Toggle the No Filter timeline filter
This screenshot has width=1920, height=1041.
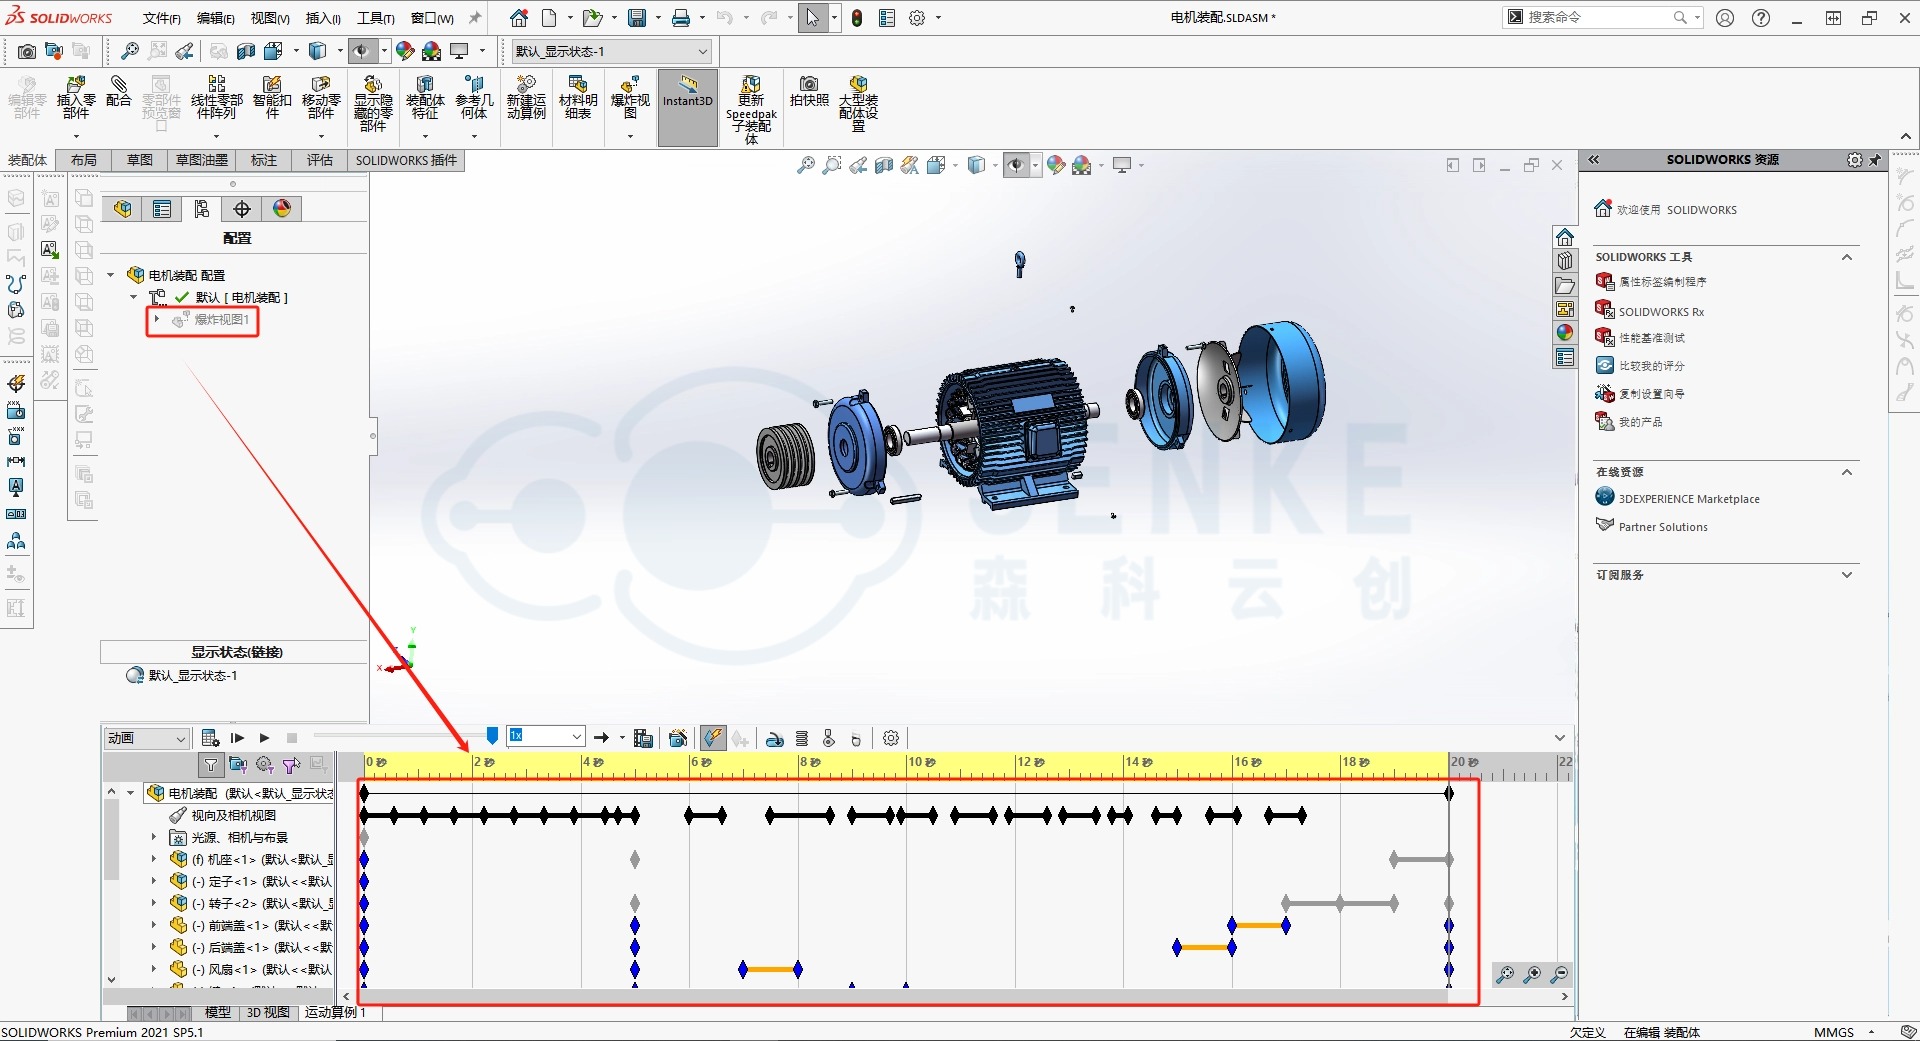pyautogui.click(x=211, y=765)
